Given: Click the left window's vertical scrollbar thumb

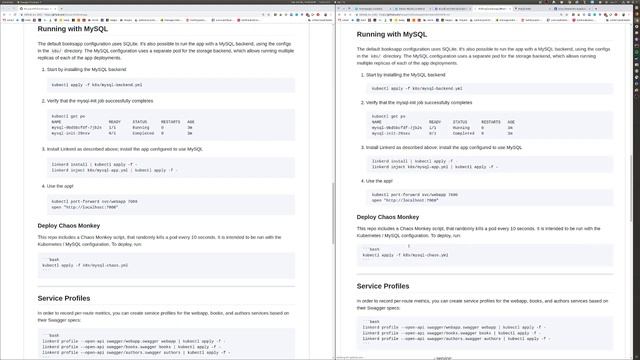Looking at the screenshot, I should click(333, 213).
